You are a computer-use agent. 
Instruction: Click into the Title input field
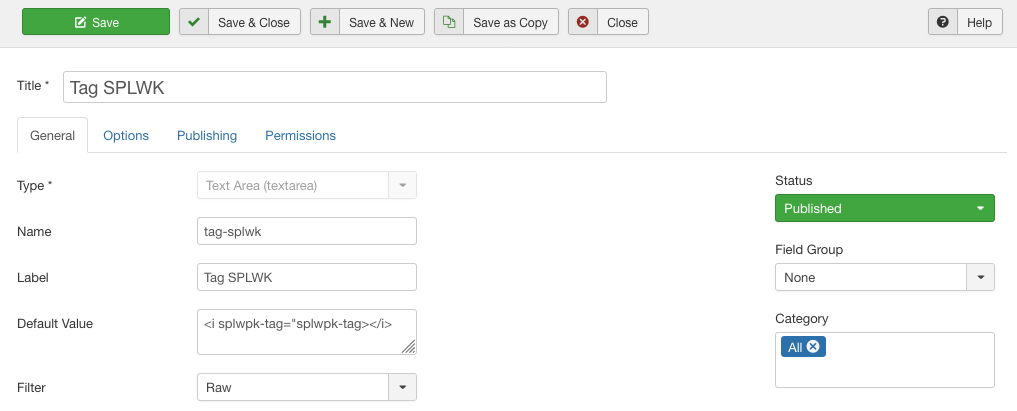335,87
